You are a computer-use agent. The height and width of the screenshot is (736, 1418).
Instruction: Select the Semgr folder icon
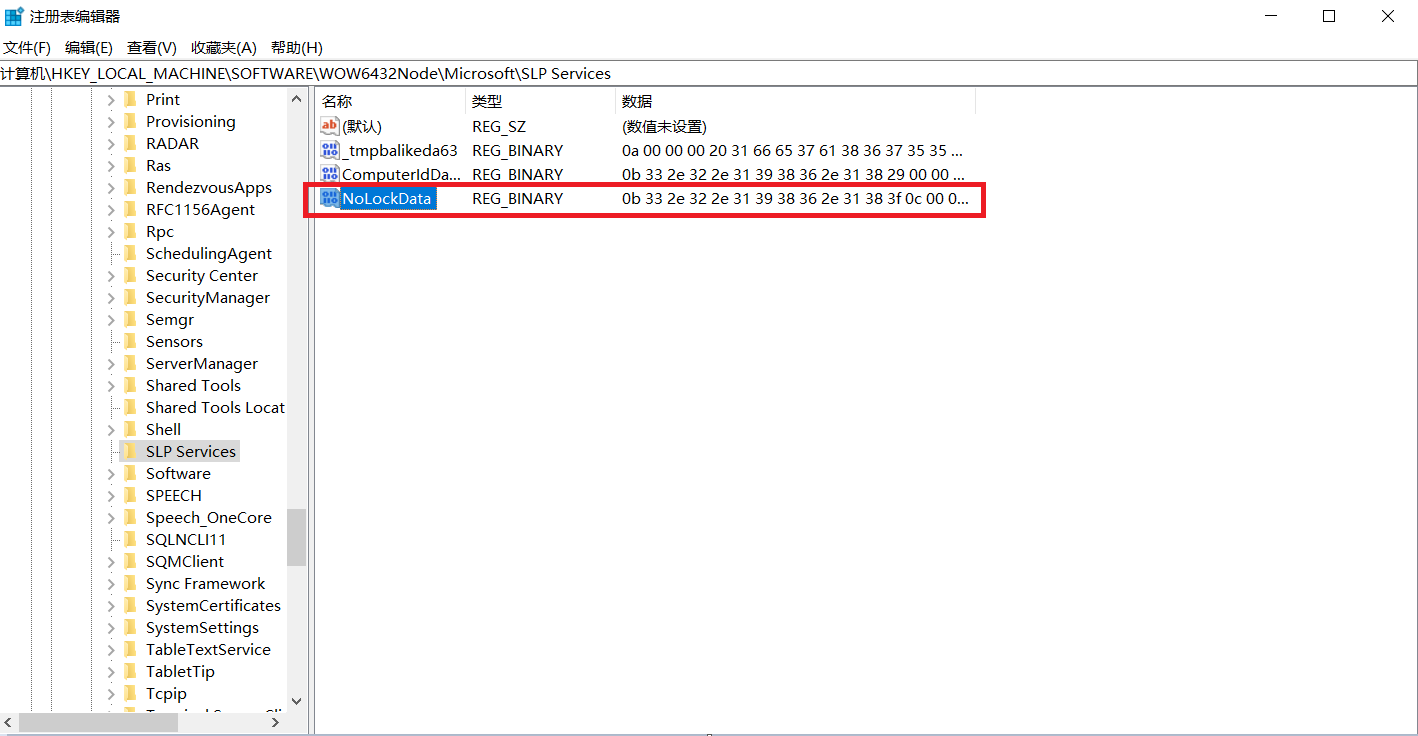(x=130, y=320)
